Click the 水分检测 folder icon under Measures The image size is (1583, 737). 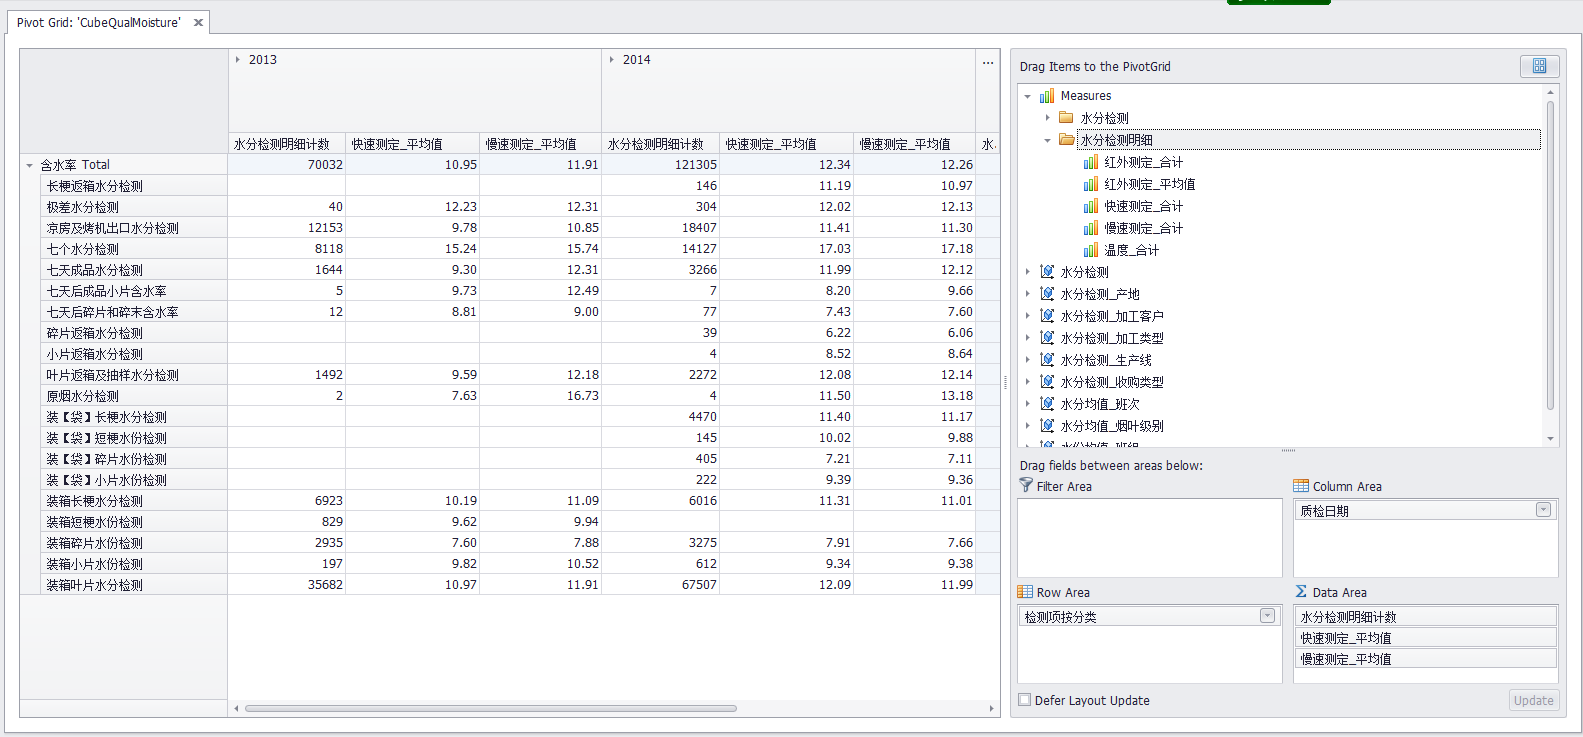click(x=1067, y=118)
